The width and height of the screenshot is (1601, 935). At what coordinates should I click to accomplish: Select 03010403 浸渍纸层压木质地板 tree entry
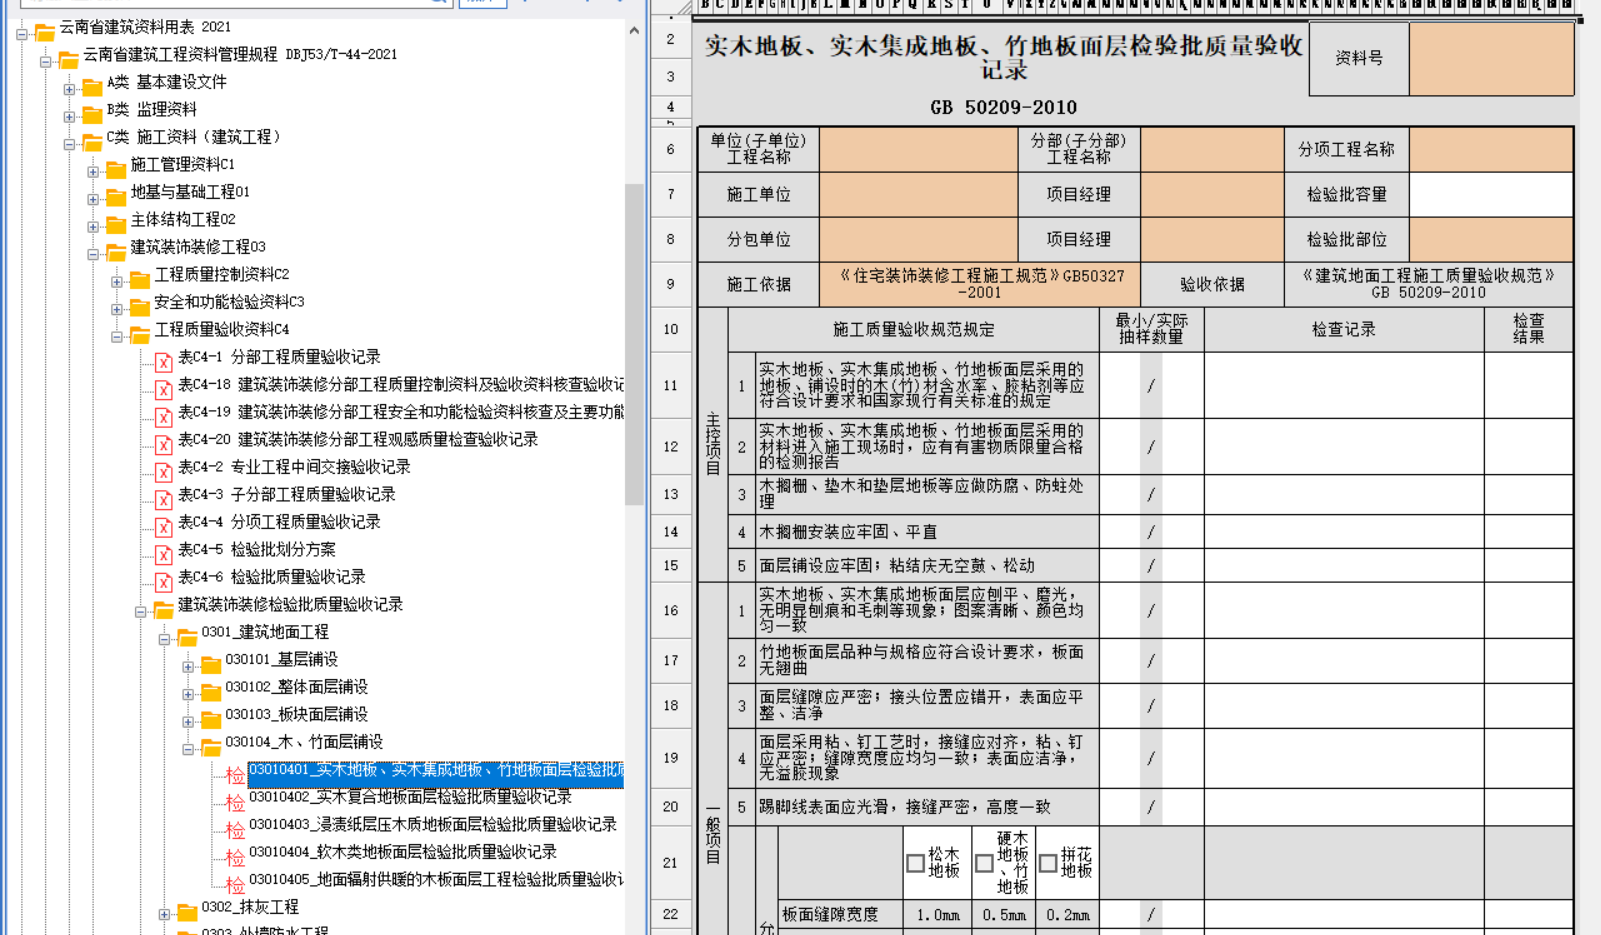(x=432, y=825)
